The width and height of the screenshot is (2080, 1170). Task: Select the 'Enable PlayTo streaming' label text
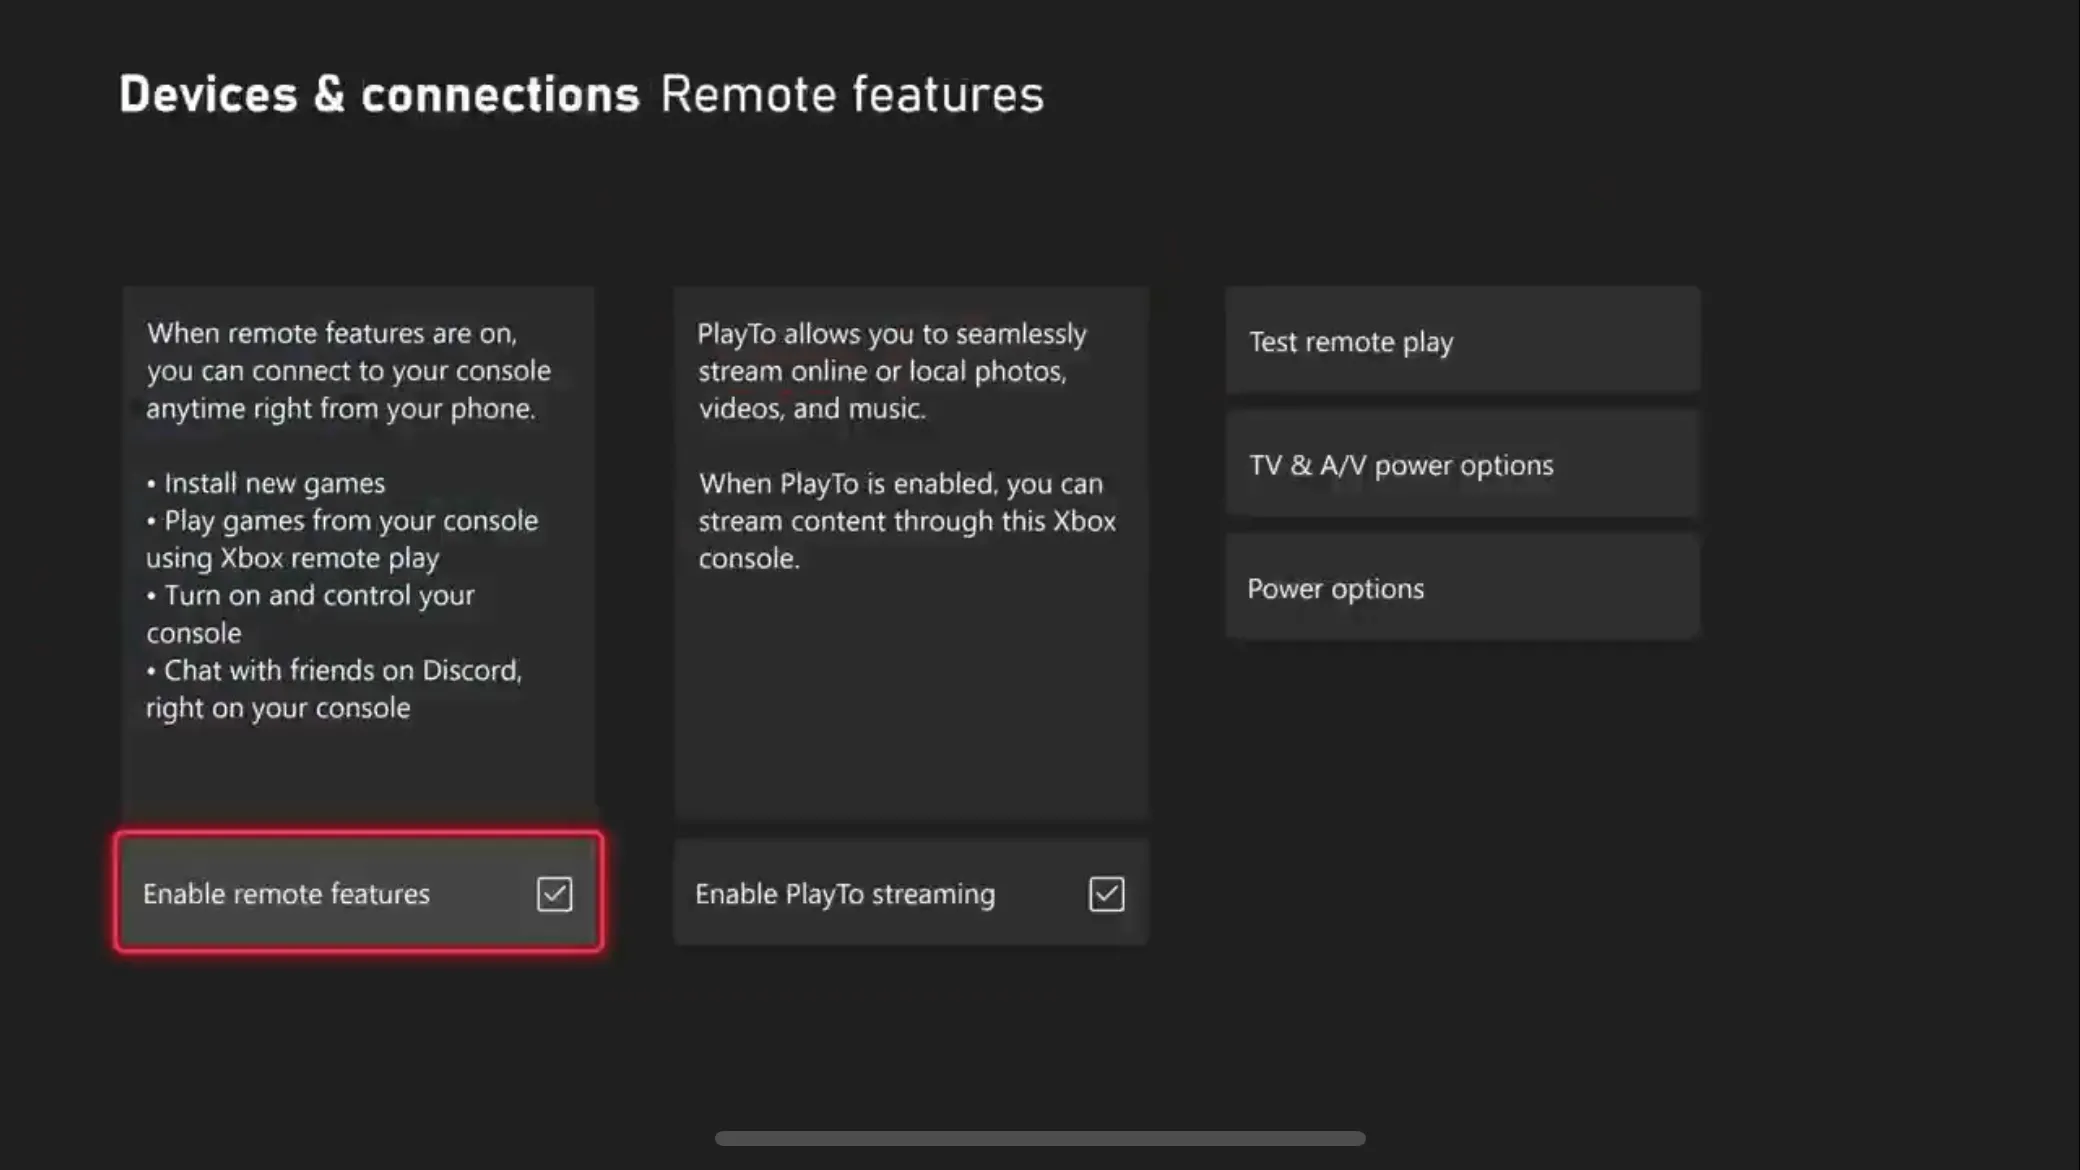(845, 893)
